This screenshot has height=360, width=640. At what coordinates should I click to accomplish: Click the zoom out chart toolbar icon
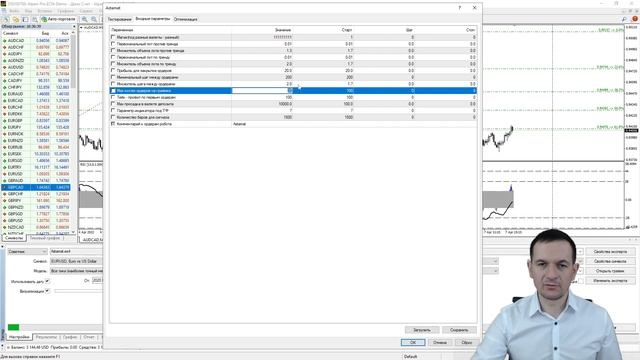tap(94, 19)
